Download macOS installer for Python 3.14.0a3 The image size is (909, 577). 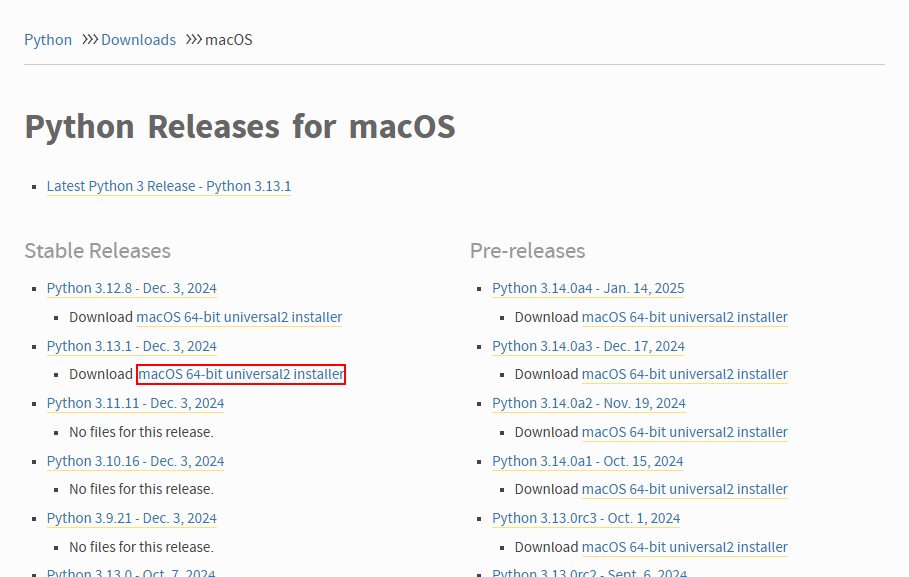[684, 374]
